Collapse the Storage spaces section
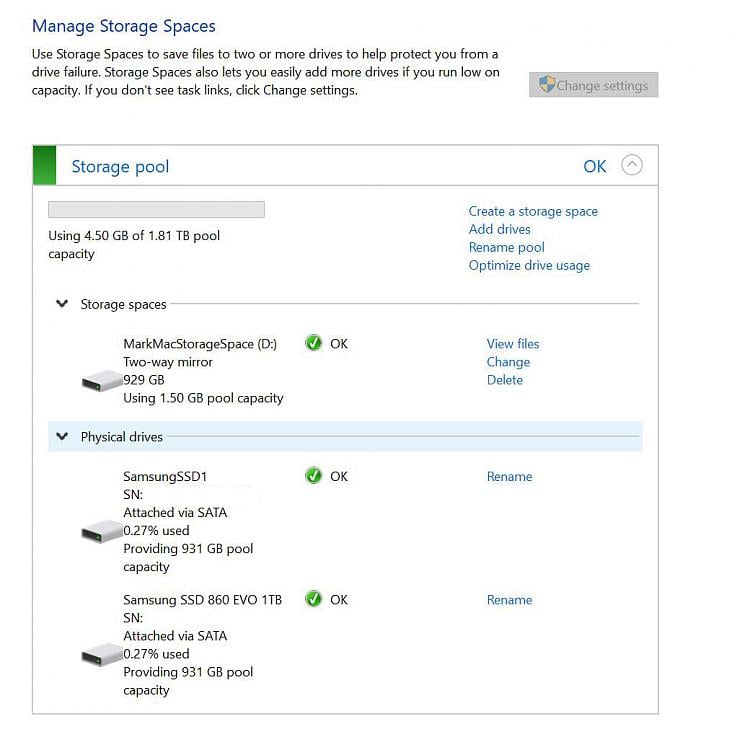 [62, 303]
